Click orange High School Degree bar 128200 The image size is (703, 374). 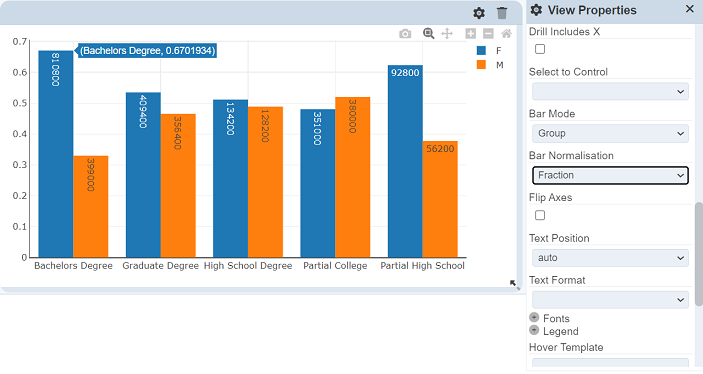coord(265,182)
